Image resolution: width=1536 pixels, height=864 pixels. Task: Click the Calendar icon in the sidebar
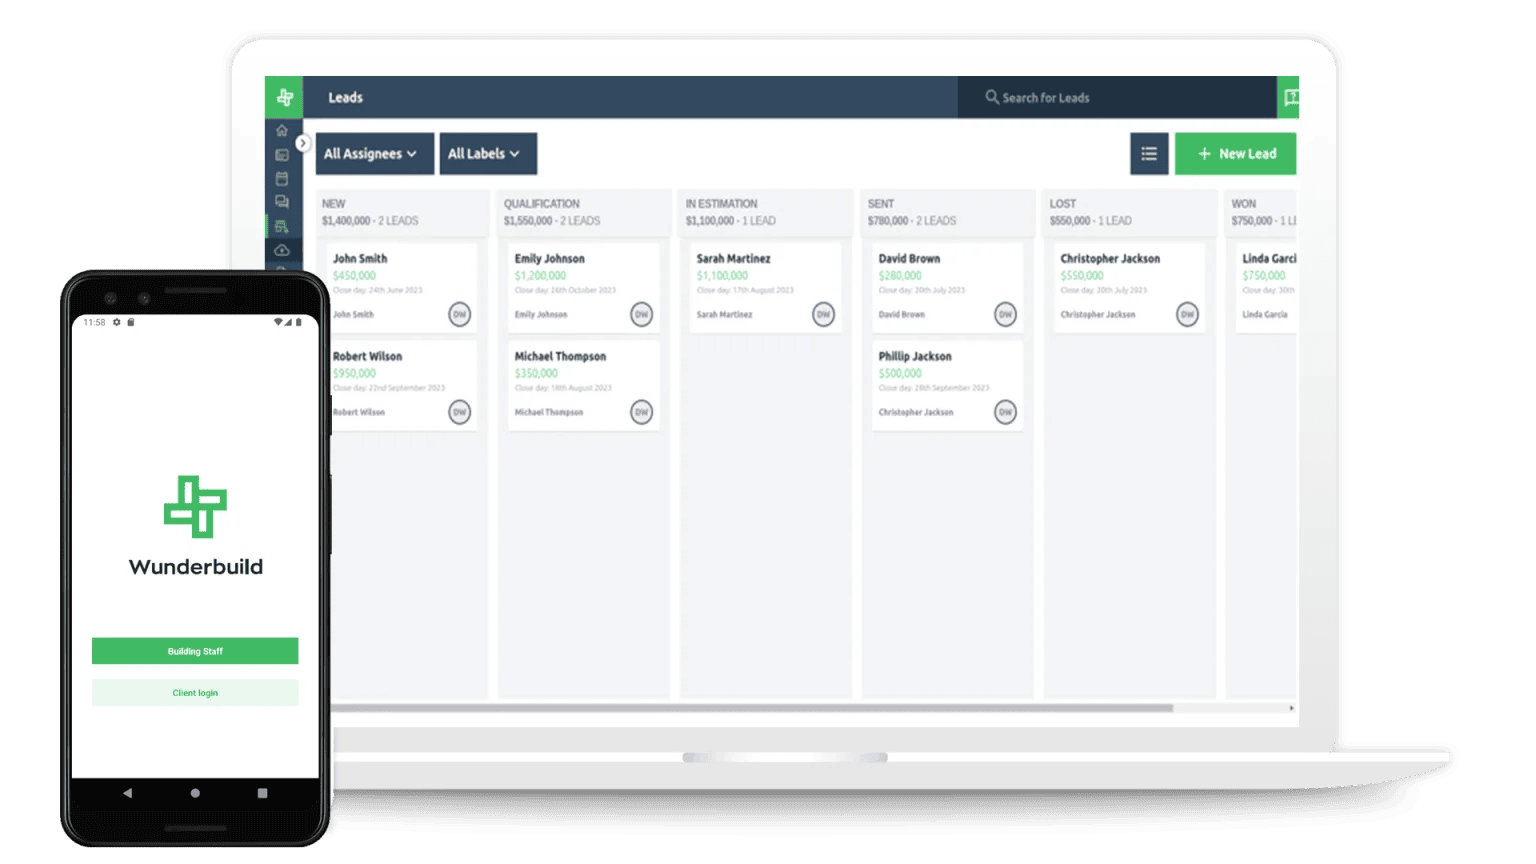[x=282, y=179]
